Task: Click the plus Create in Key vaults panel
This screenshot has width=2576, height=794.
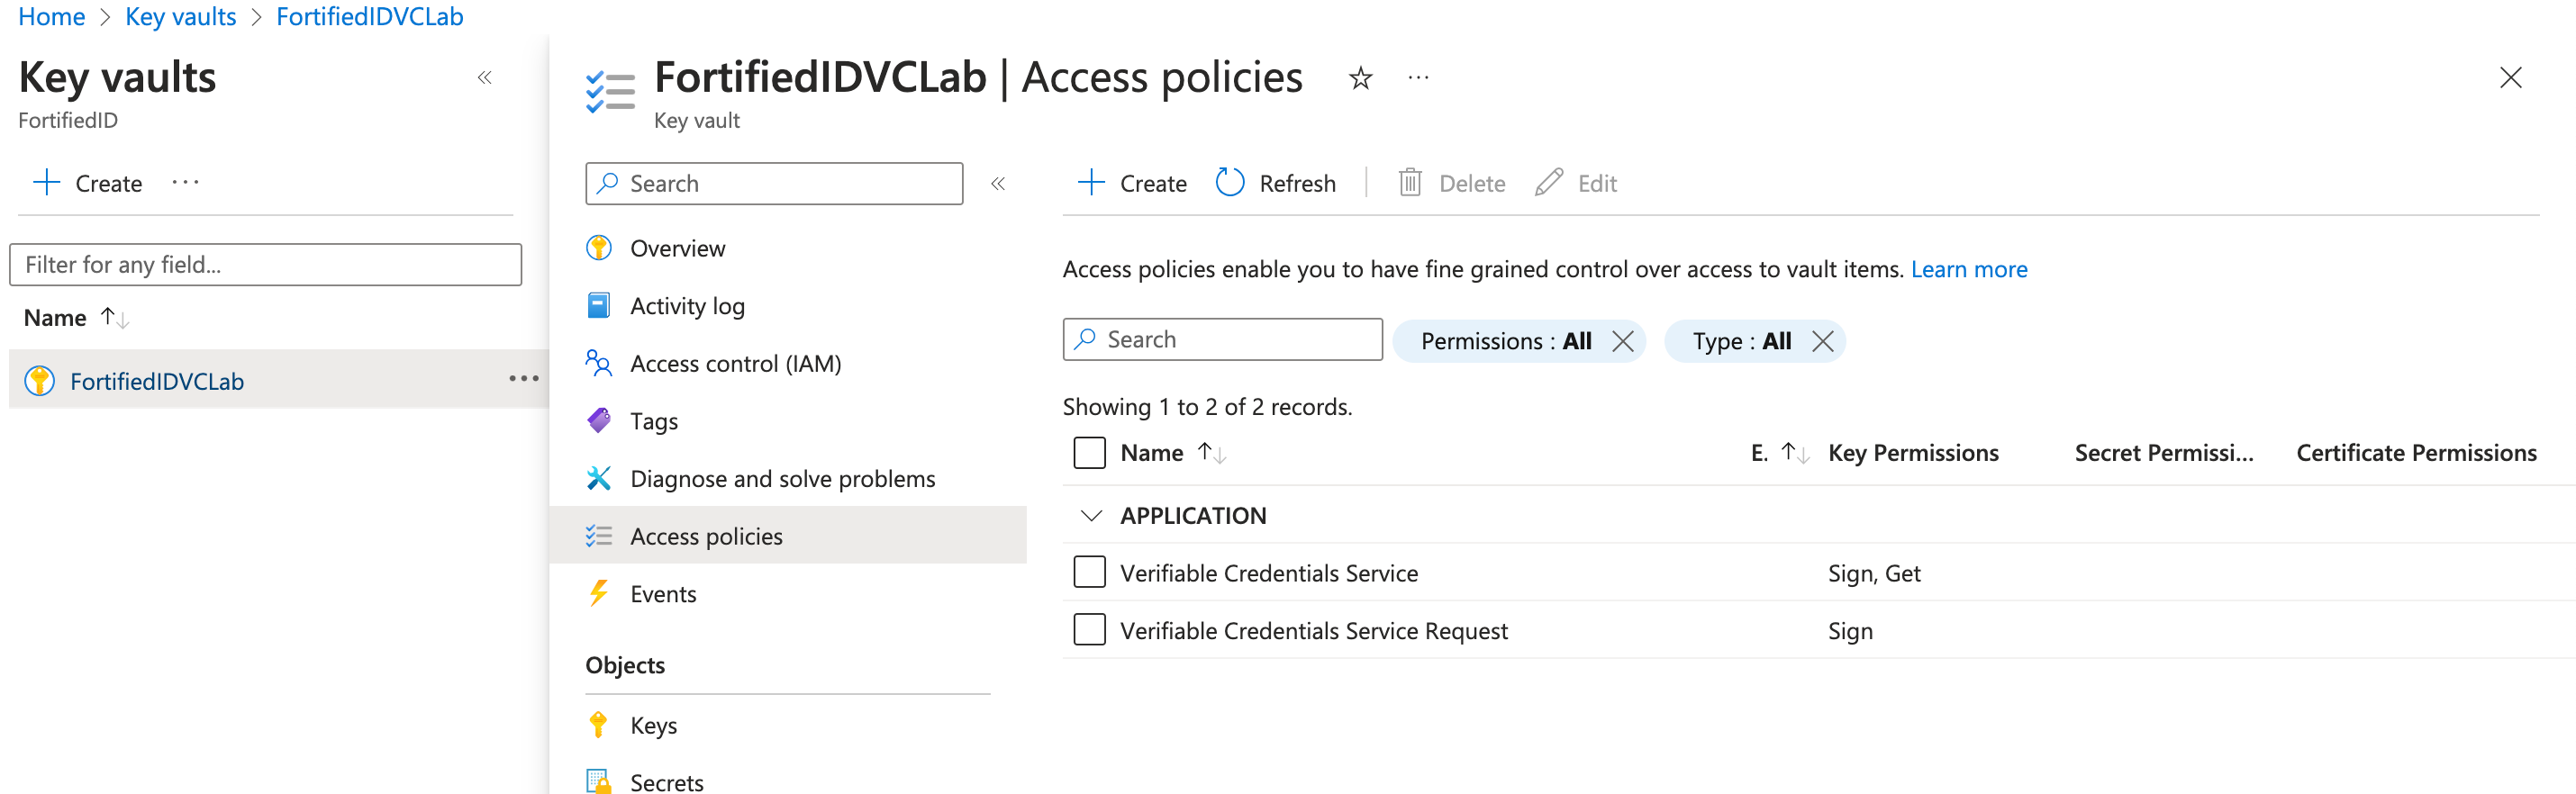Action: click(88, 183)
